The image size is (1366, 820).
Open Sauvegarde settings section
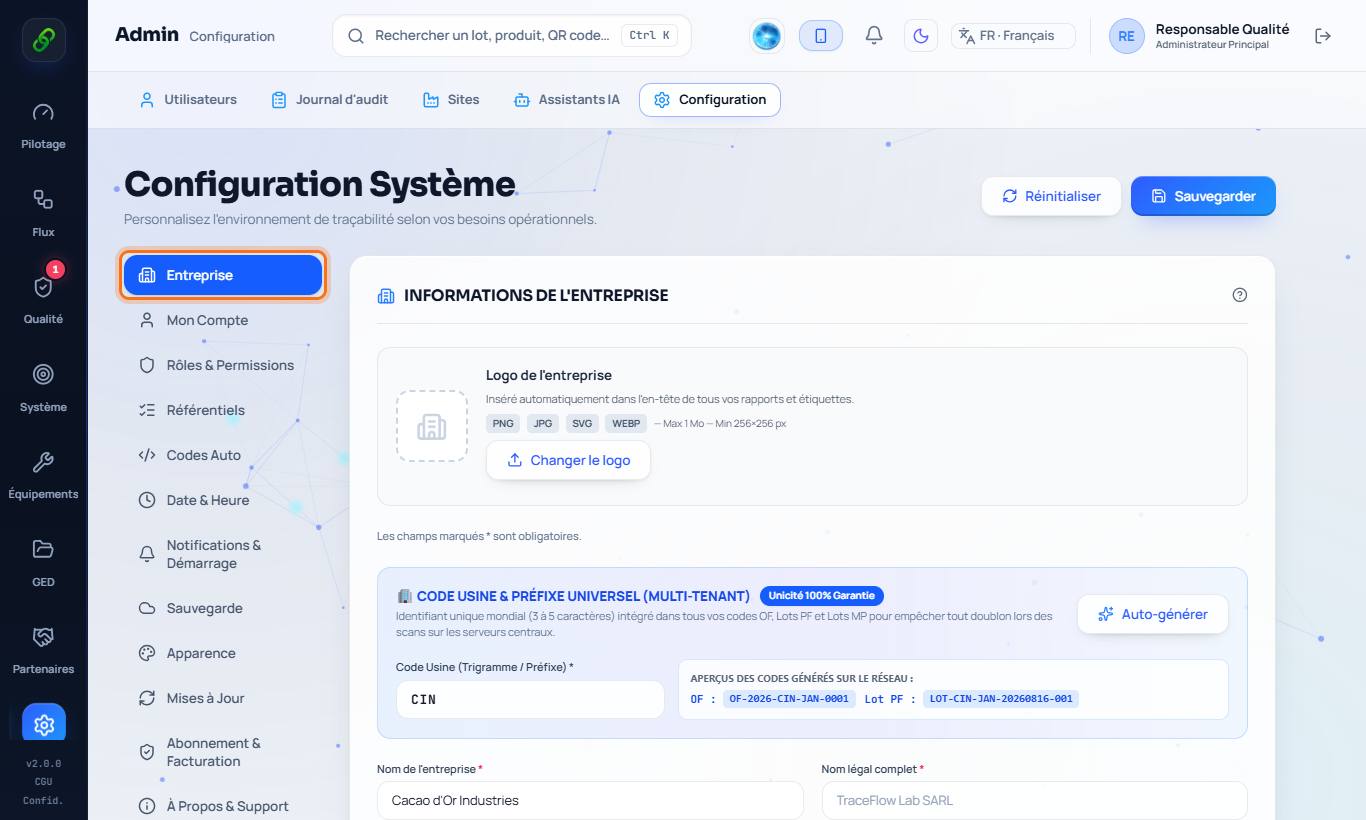coord(223,608)
